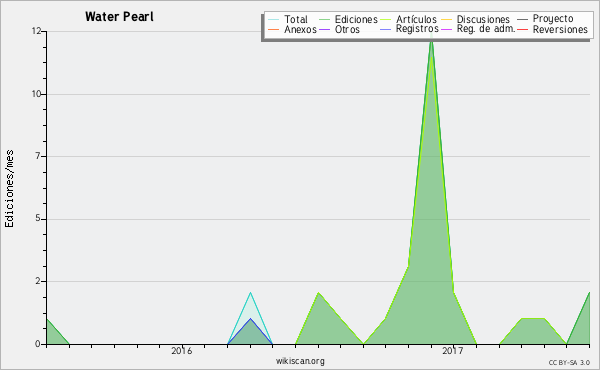The image size is (600, 370).
Task: Click the Ediciones/mes axis title
Action: click(x=9, y=189)
